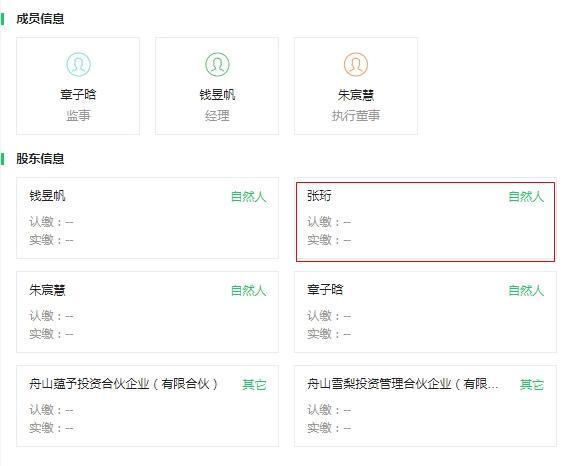Click 其它 tag on 舟山蕴予 card
This screenshot has height=466, width=566.
tap(254, 384)
